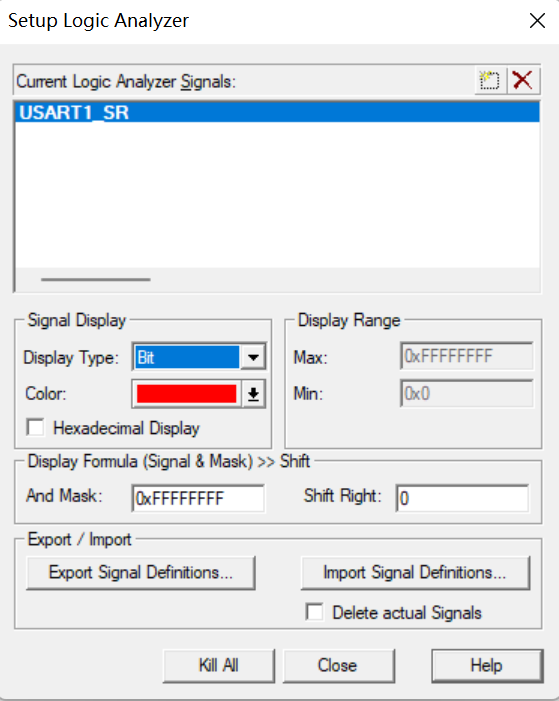Screen dimensions: 559x701
Task: Click the Min display range field
Action: [466, 393]
